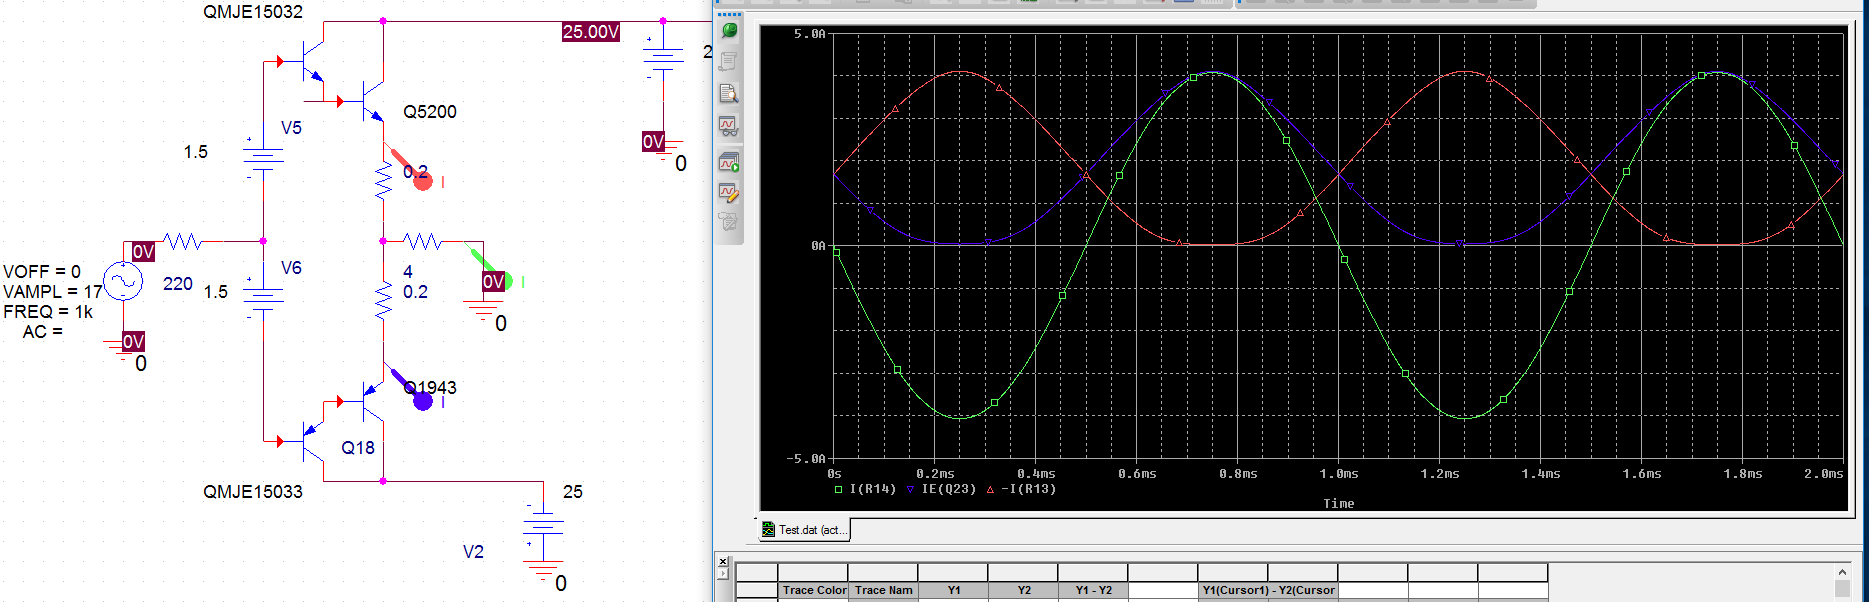Click the Q18 part label

point(358,448)
